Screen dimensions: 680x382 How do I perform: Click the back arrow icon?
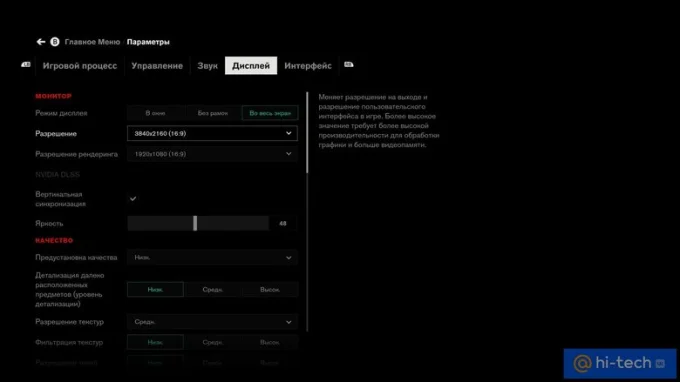(x=41, y=42)
